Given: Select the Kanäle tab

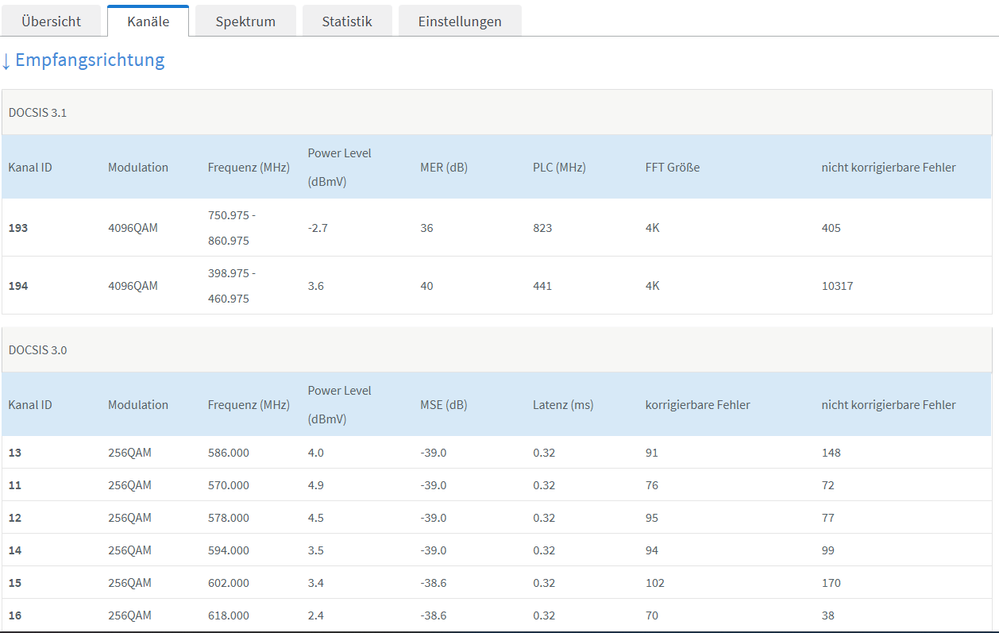Looking at the screenshot, I should [x=148, y=21].
